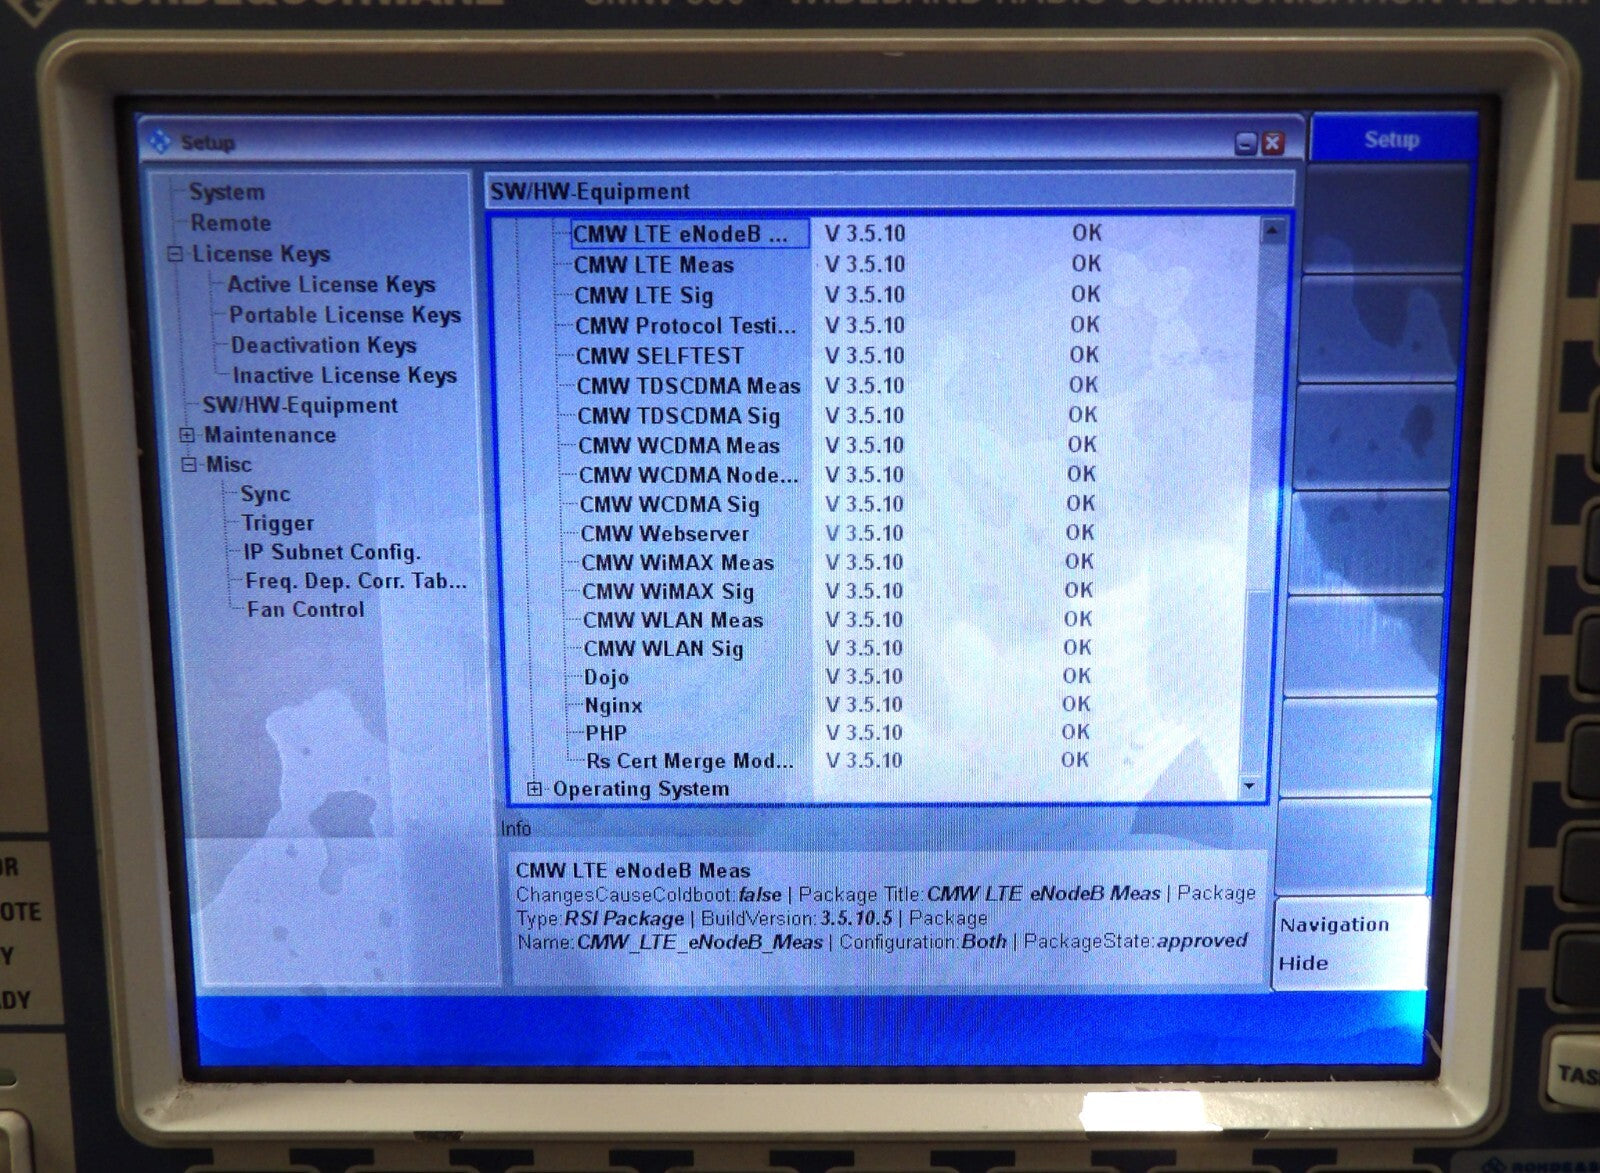Screen dimensions: 1600x1173
Task: Click the list scrollbar up arrow
Action: 1272,231
